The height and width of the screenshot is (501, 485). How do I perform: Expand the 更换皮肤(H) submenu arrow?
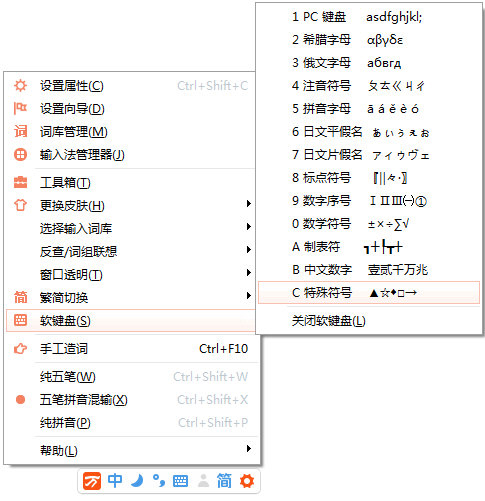248,204
